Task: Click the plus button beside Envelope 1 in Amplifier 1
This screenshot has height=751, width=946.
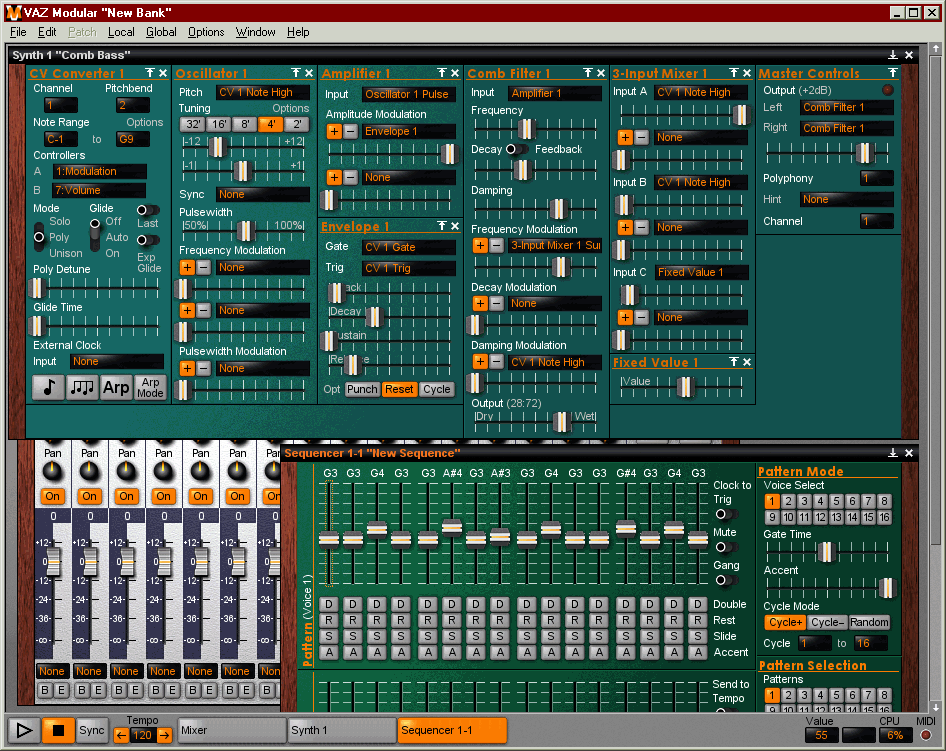Action: (x=334, y=132)
